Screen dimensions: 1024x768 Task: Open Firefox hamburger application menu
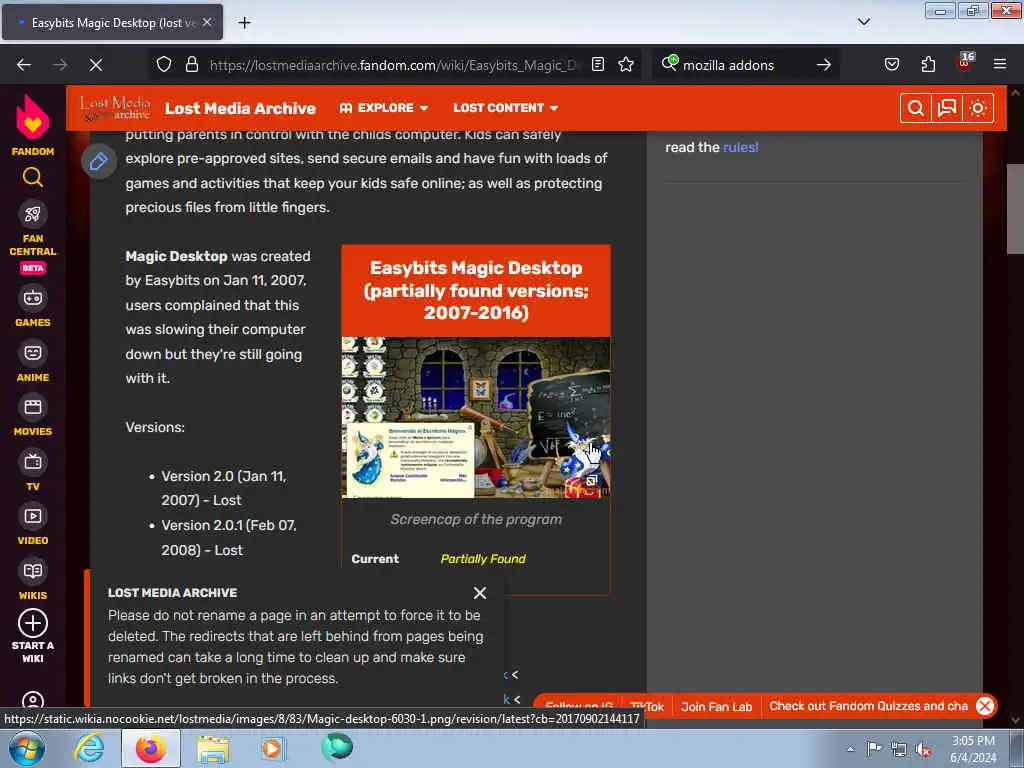[x=1000, y=65]
